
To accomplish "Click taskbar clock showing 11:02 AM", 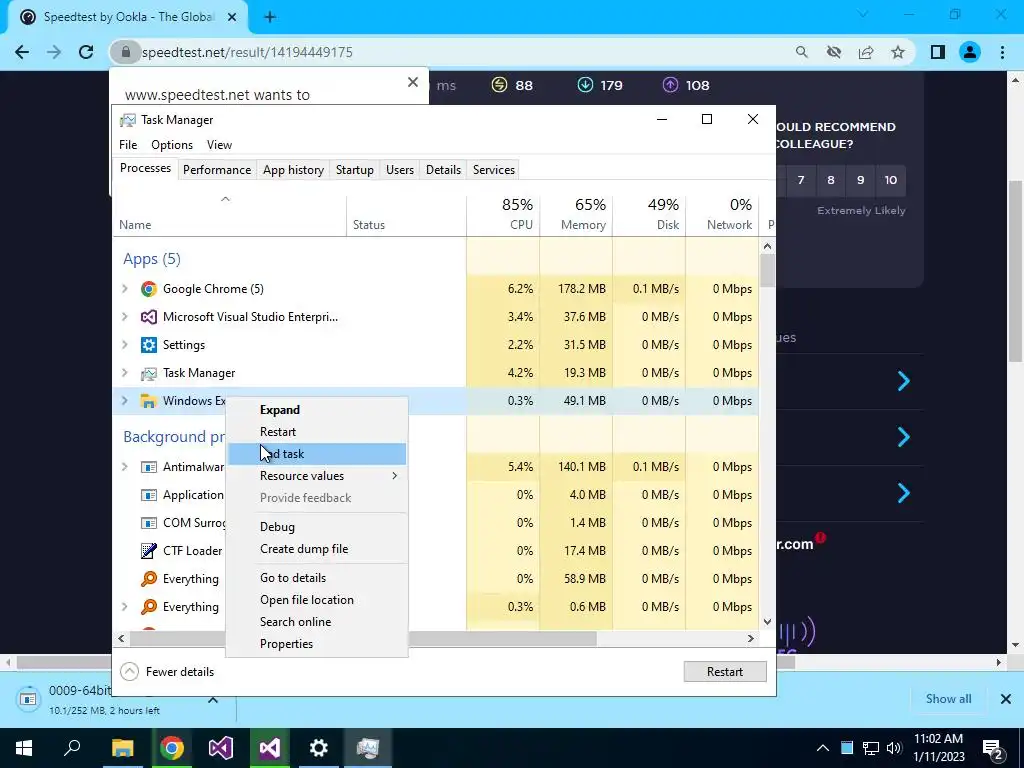I will click(938, 748).
